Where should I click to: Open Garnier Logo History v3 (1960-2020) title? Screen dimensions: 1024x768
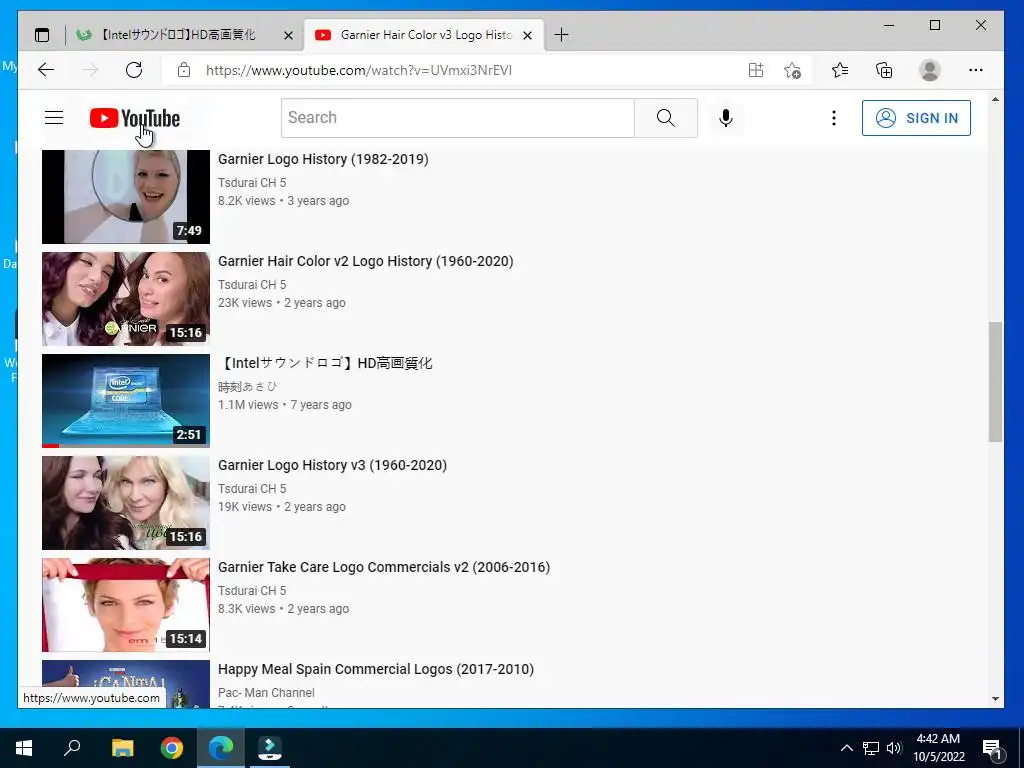pyautogui.click(x=332, y=465)
